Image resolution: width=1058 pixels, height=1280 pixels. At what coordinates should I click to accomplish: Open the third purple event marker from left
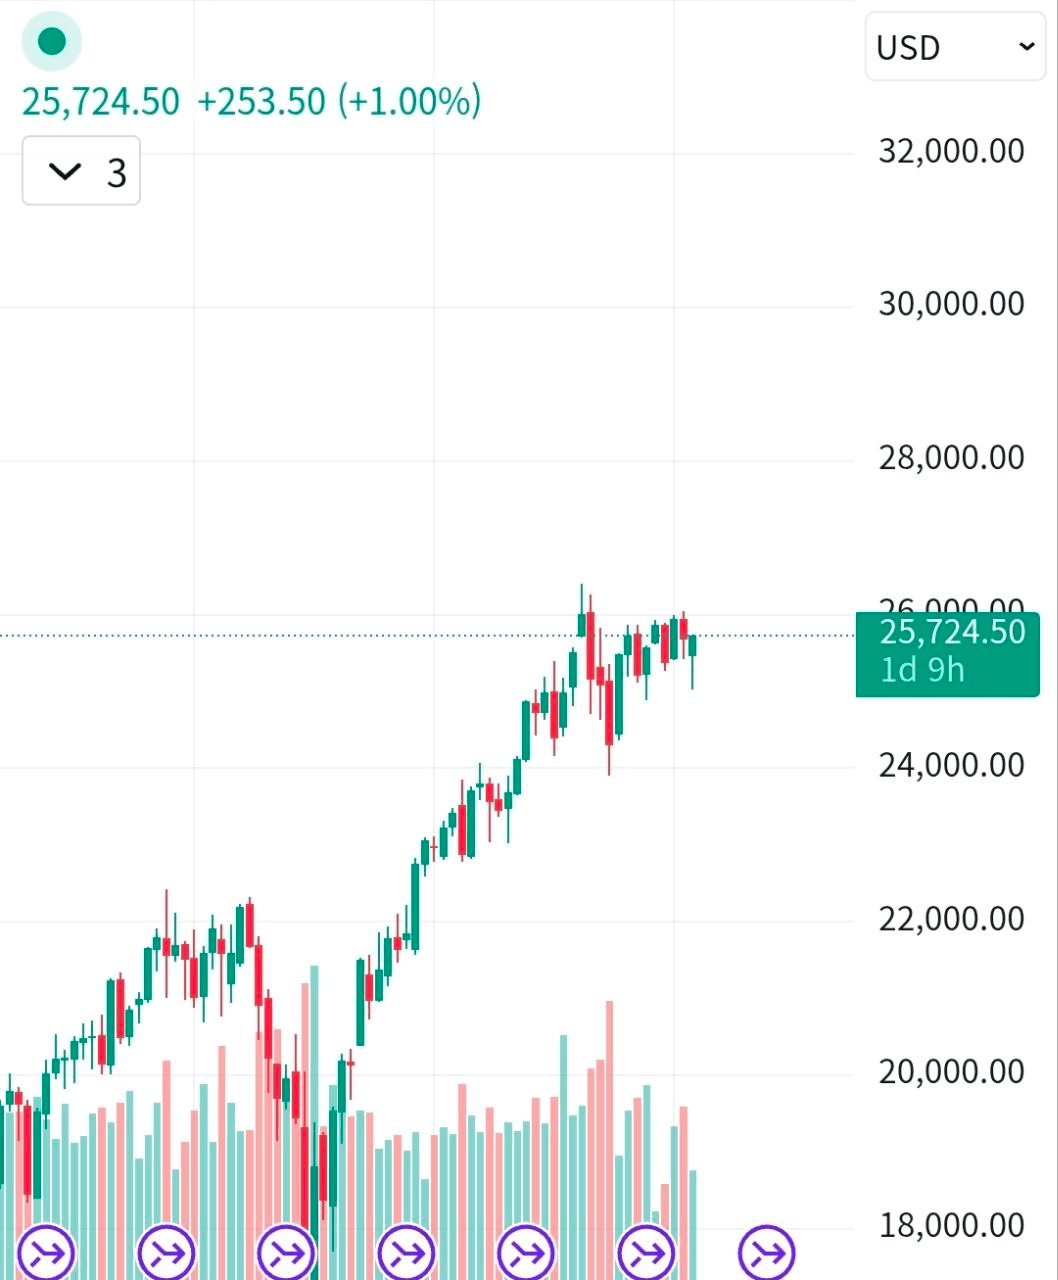pos(287,1252)
